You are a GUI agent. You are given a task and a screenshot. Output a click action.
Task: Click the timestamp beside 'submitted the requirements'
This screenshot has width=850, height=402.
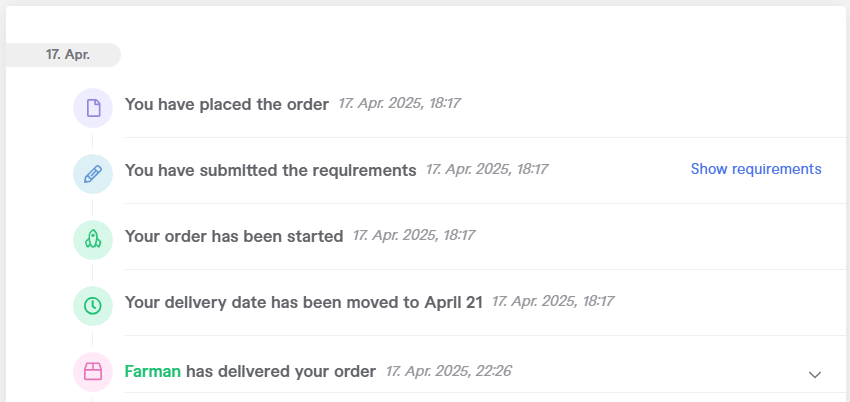(x=487, y=169)
